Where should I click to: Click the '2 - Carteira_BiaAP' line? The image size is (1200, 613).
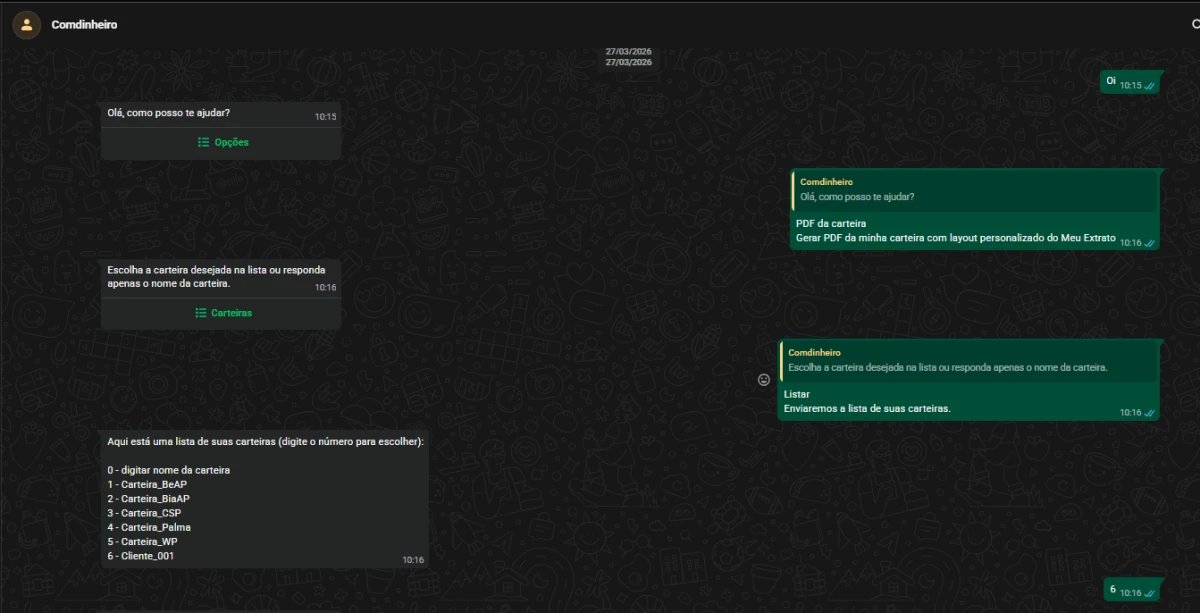pyautogui.click(x=148, y=498)
